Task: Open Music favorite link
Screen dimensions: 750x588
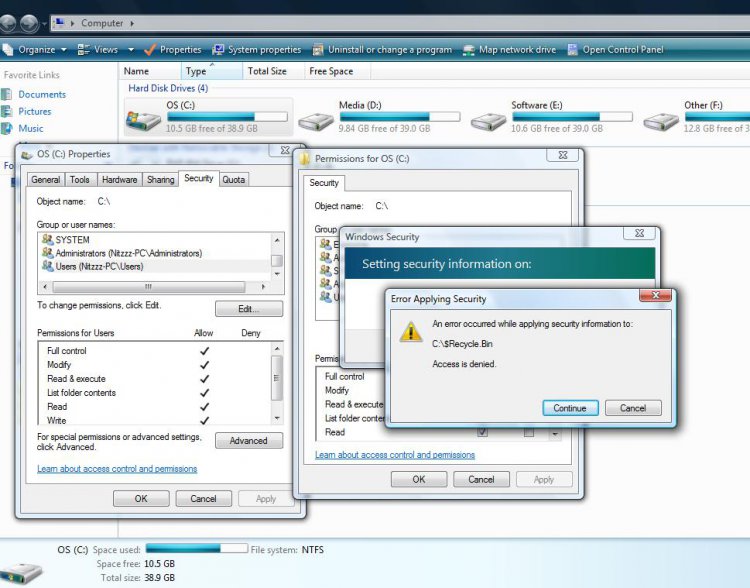Action: point(31,128)
